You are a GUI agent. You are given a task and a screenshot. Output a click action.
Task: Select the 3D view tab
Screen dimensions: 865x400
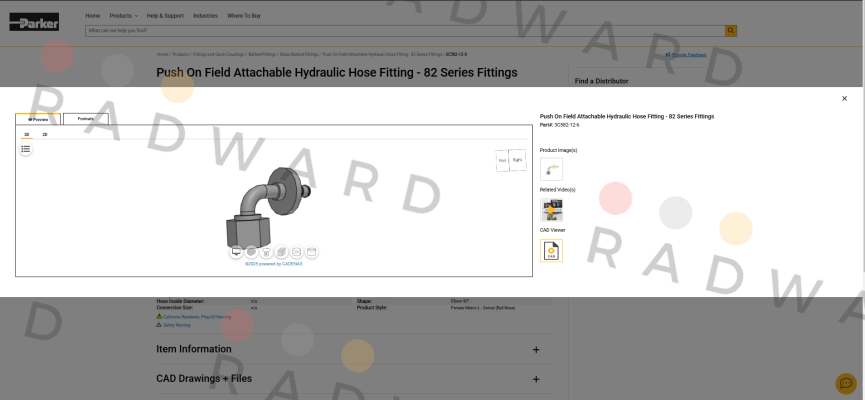26,135
